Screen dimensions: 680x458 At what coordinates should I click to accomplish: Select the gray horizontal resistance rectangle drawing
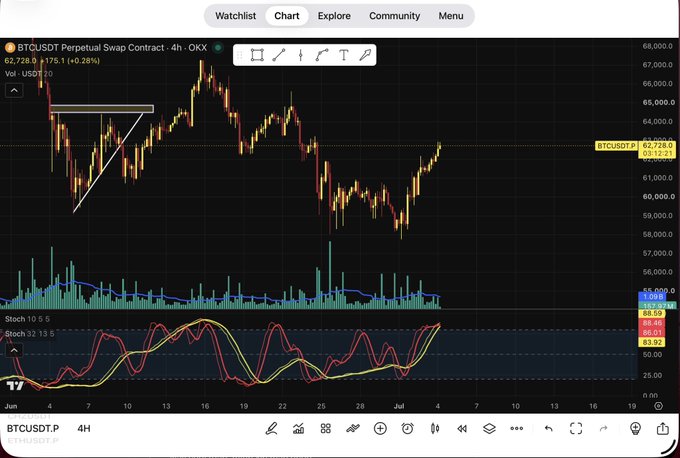click(x=102, y=109)
